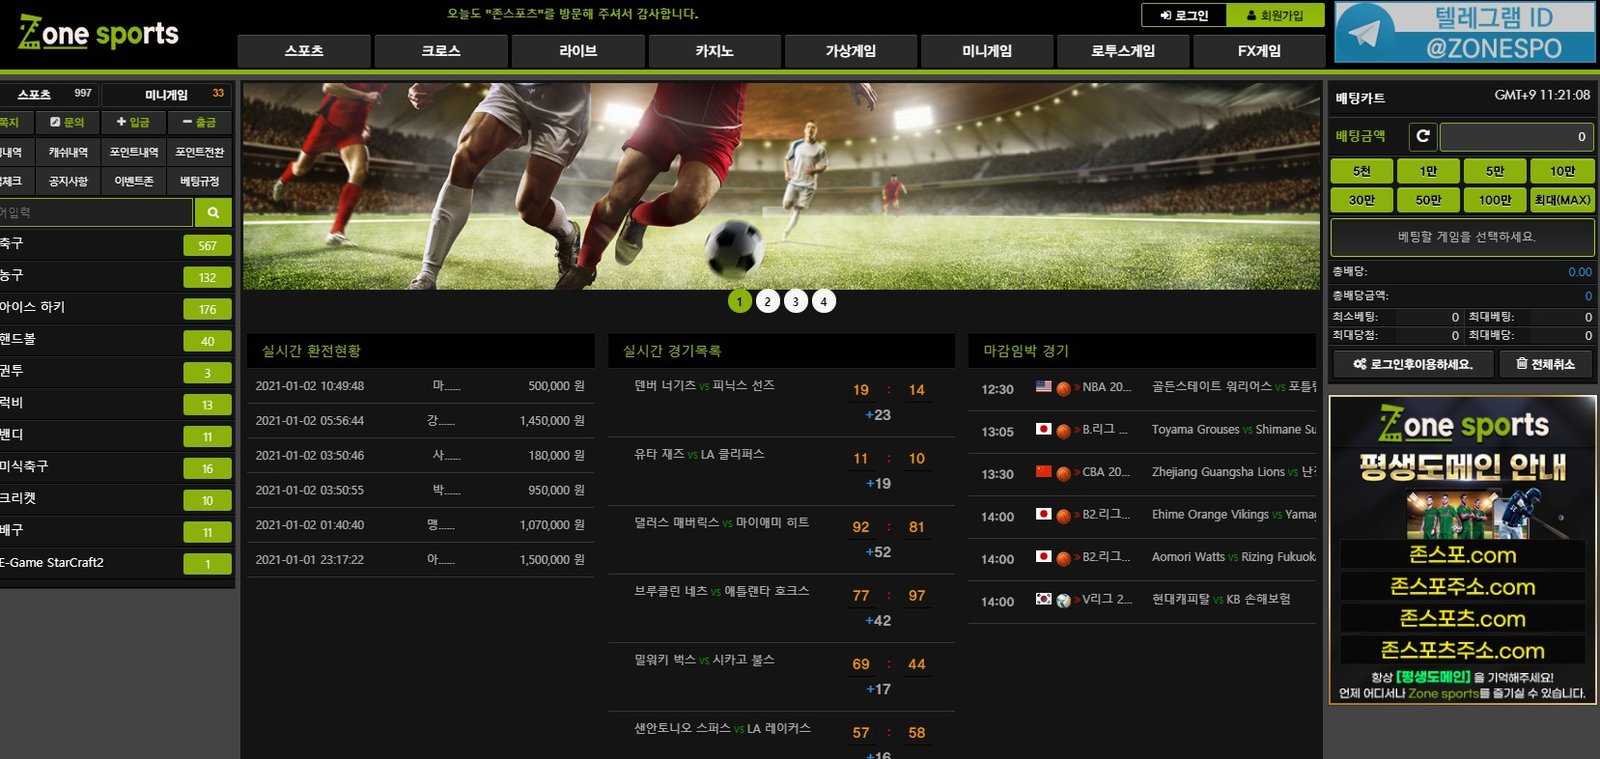Click the 전체취소 trash button

pos(1545,364)
